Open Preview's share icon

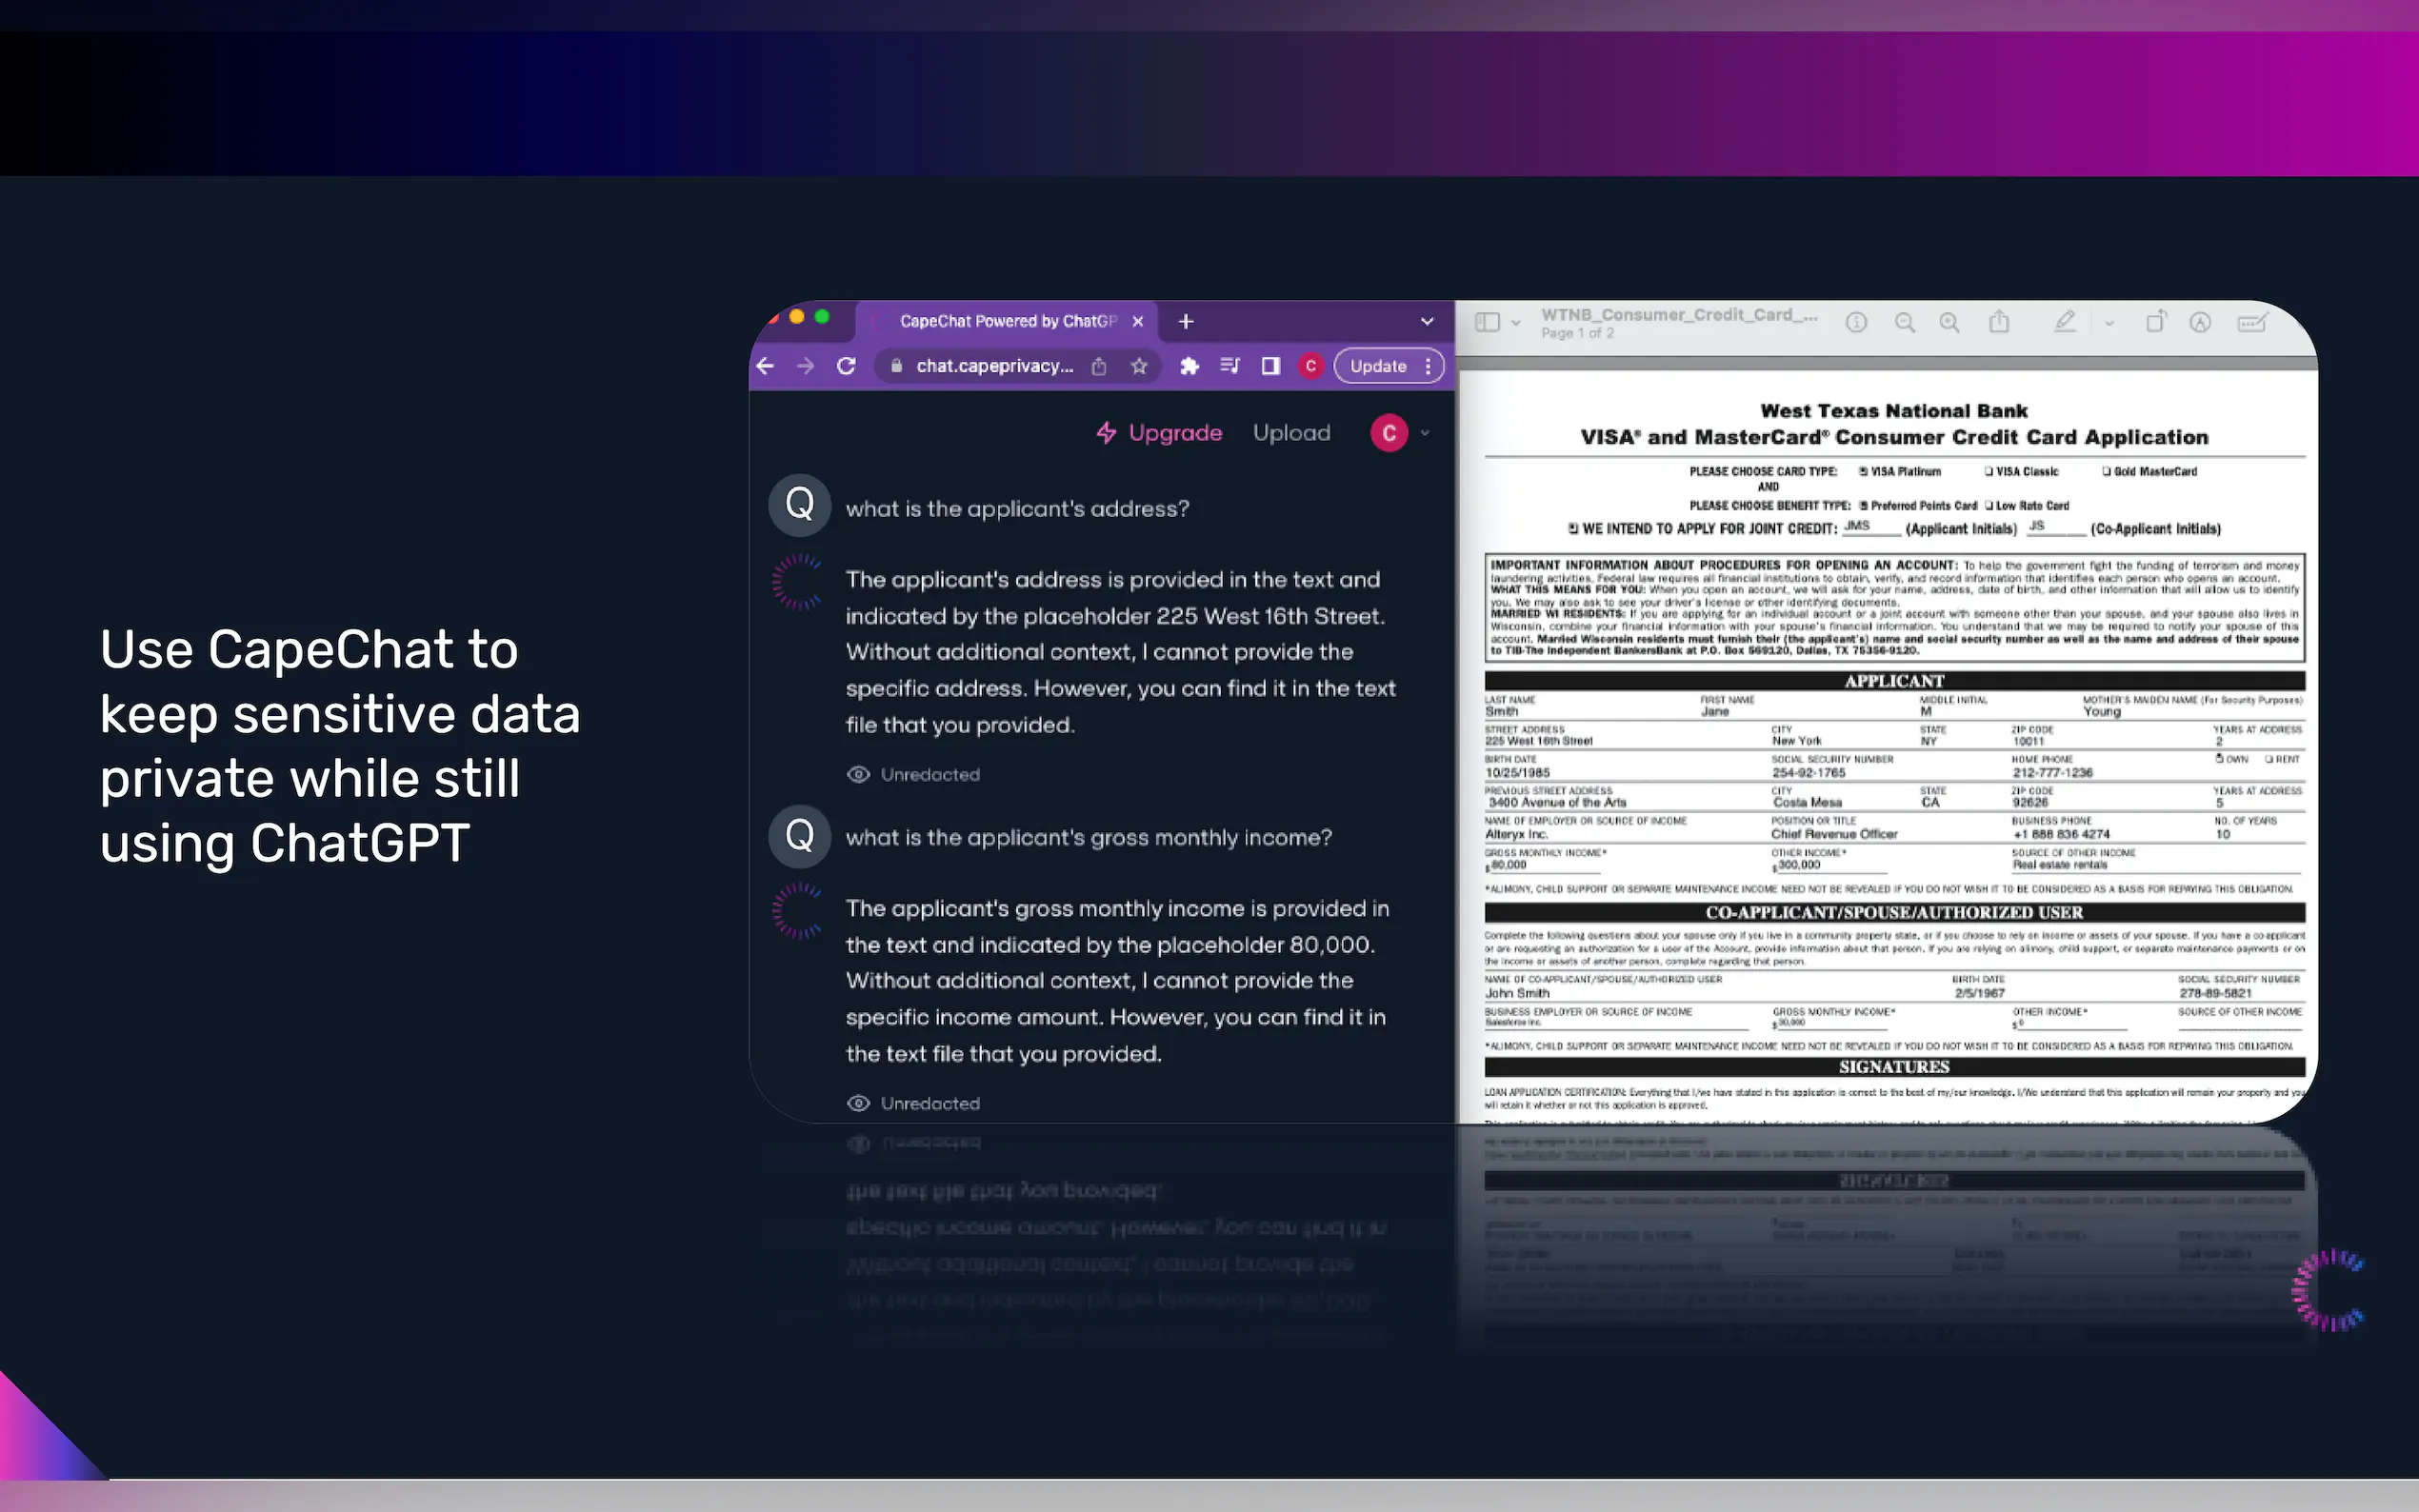coord(1999,322)
